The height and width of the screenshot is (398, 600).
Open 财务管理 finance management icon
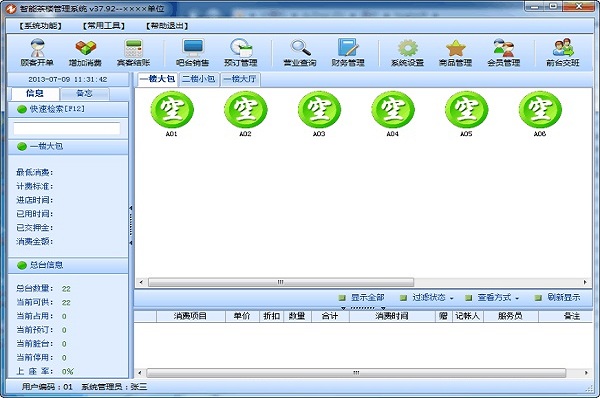(348, 52)
